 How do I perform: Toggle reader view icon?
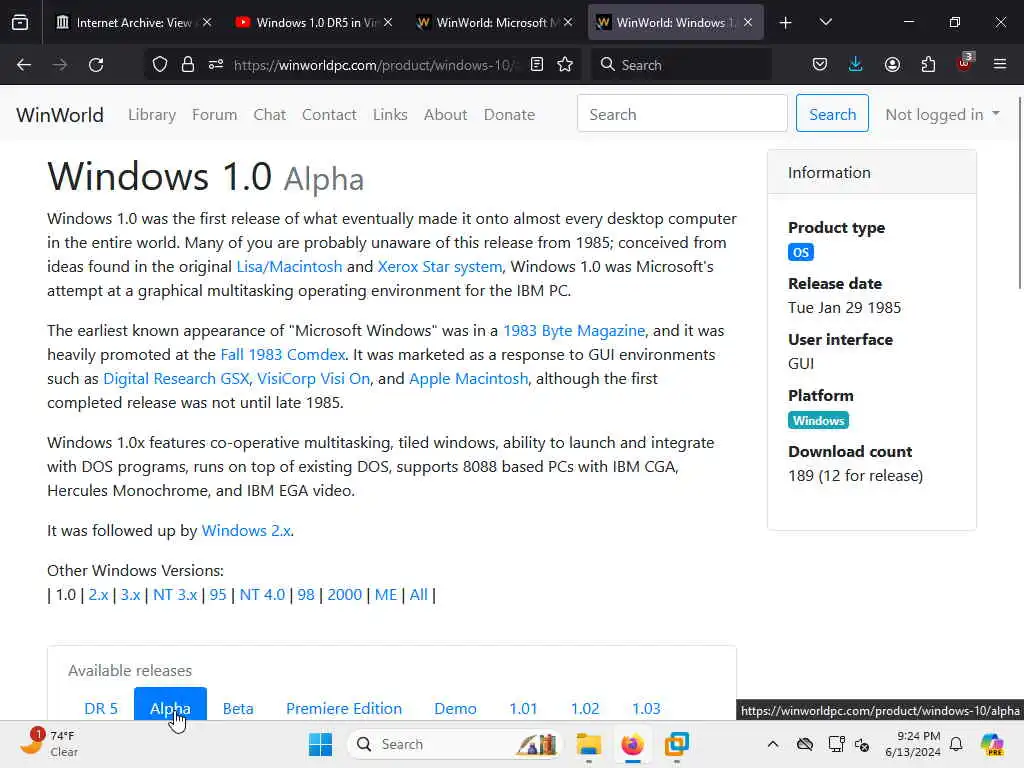[x=537, y=65]
